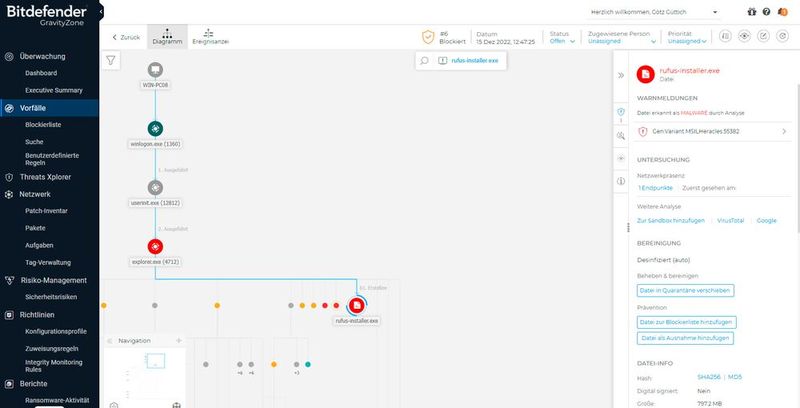
Task: Click the teal node in lower graph row
Action: click(308, 364)
